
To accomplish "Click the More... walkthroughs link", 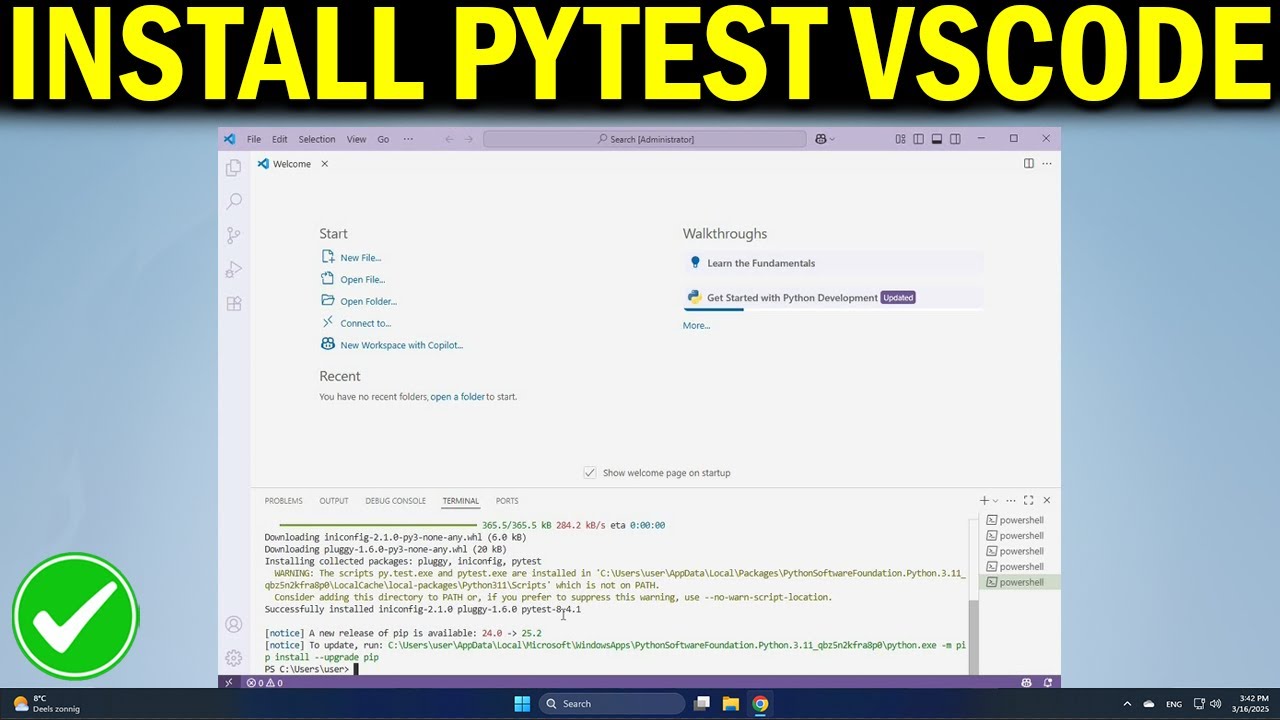I will (x=697, y=325).
